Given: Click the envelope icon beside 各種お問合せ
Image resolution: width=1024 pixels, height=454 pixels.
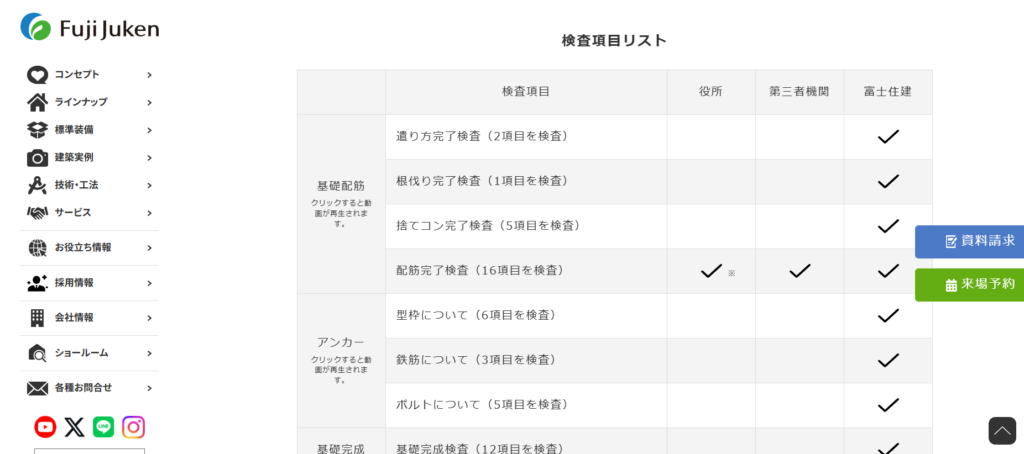Looking at the screenshot, I should point(37,388).
